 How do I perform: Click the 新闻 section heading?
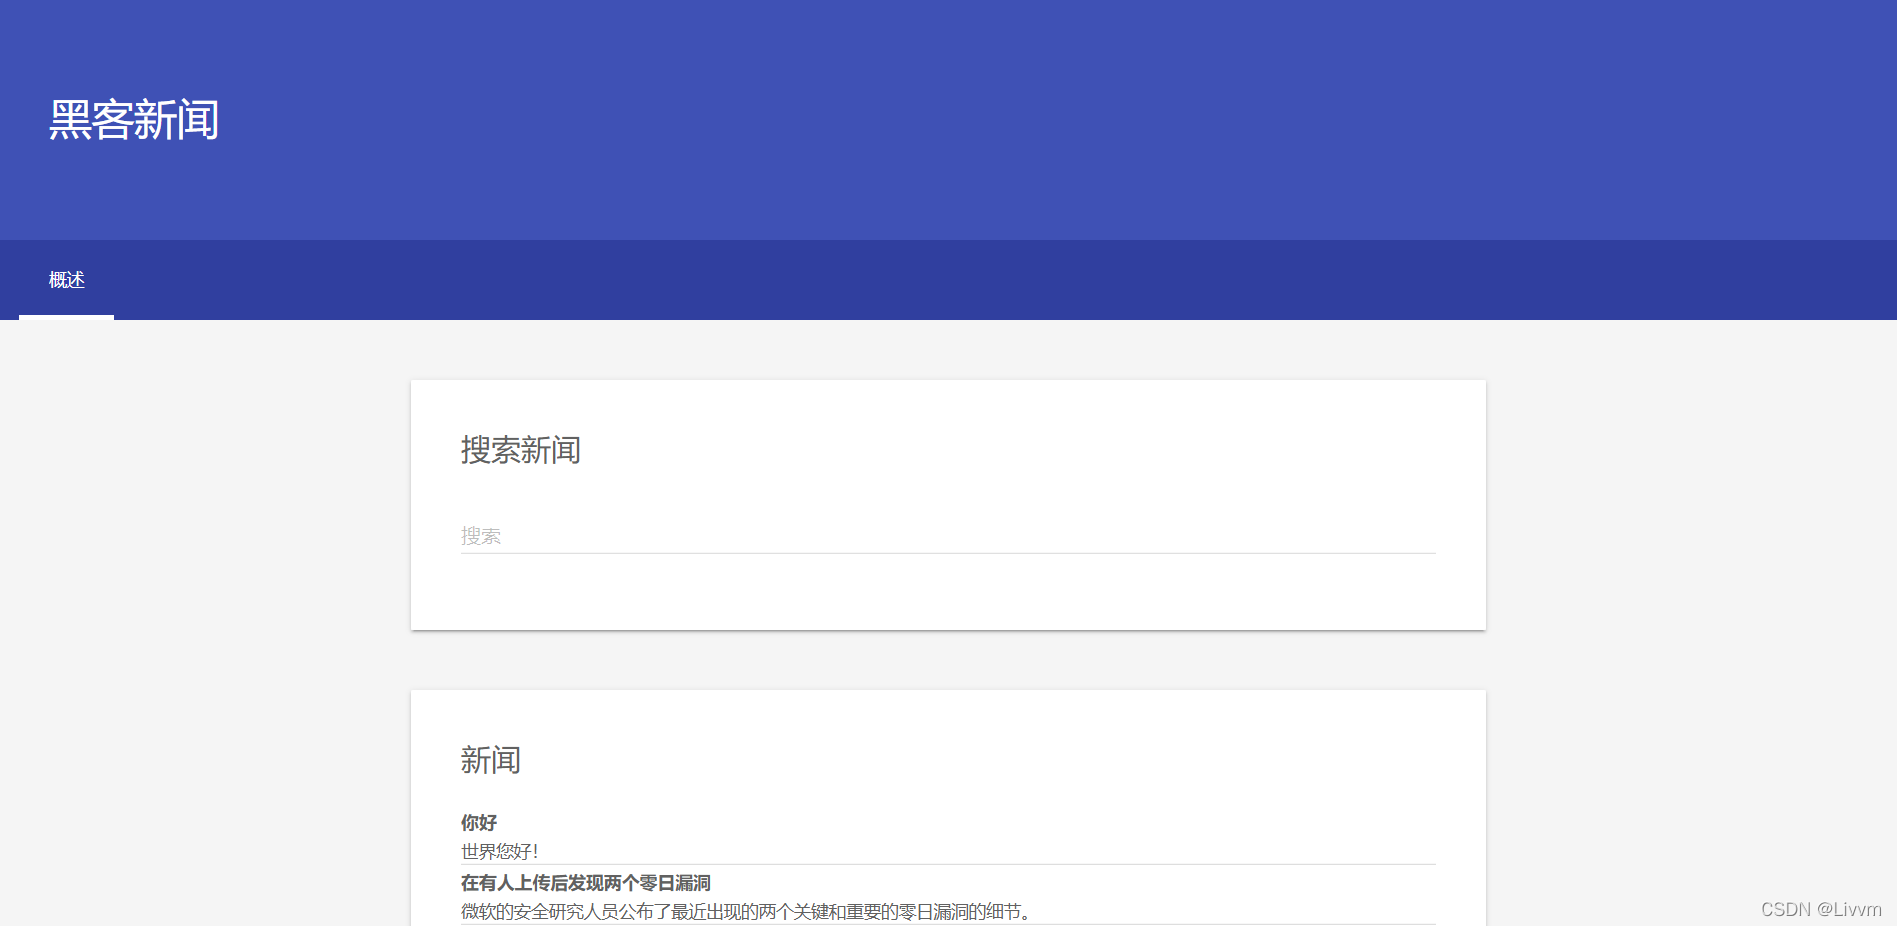pos(490,760)
